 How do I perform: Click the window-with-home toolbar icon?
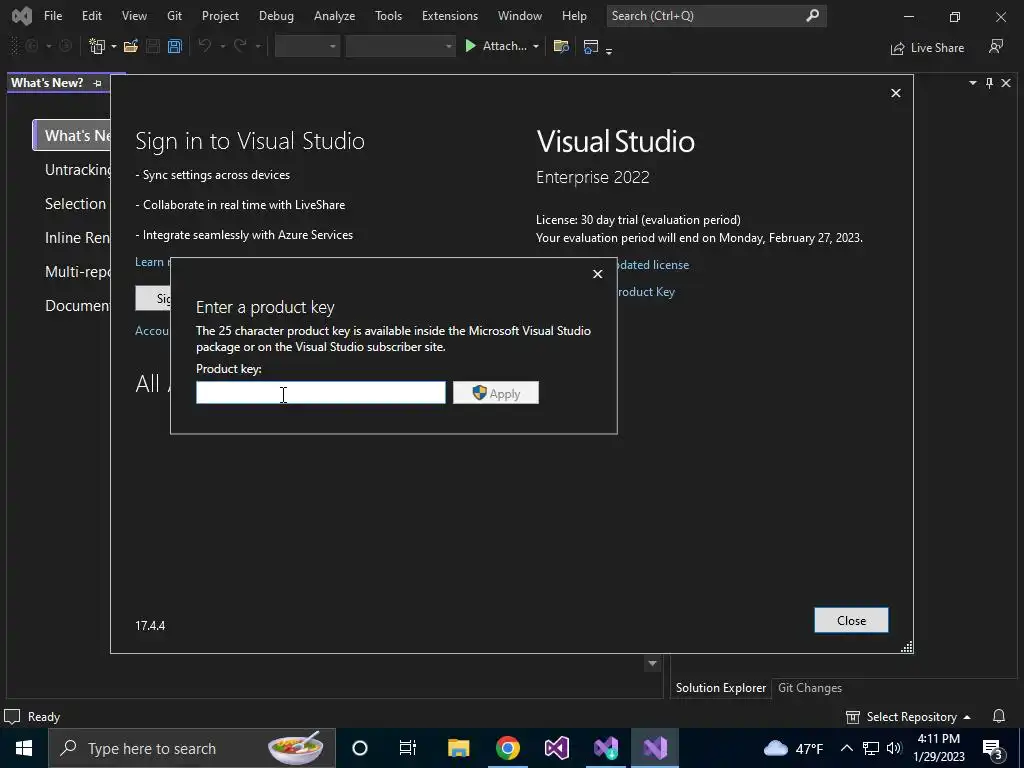590,46
